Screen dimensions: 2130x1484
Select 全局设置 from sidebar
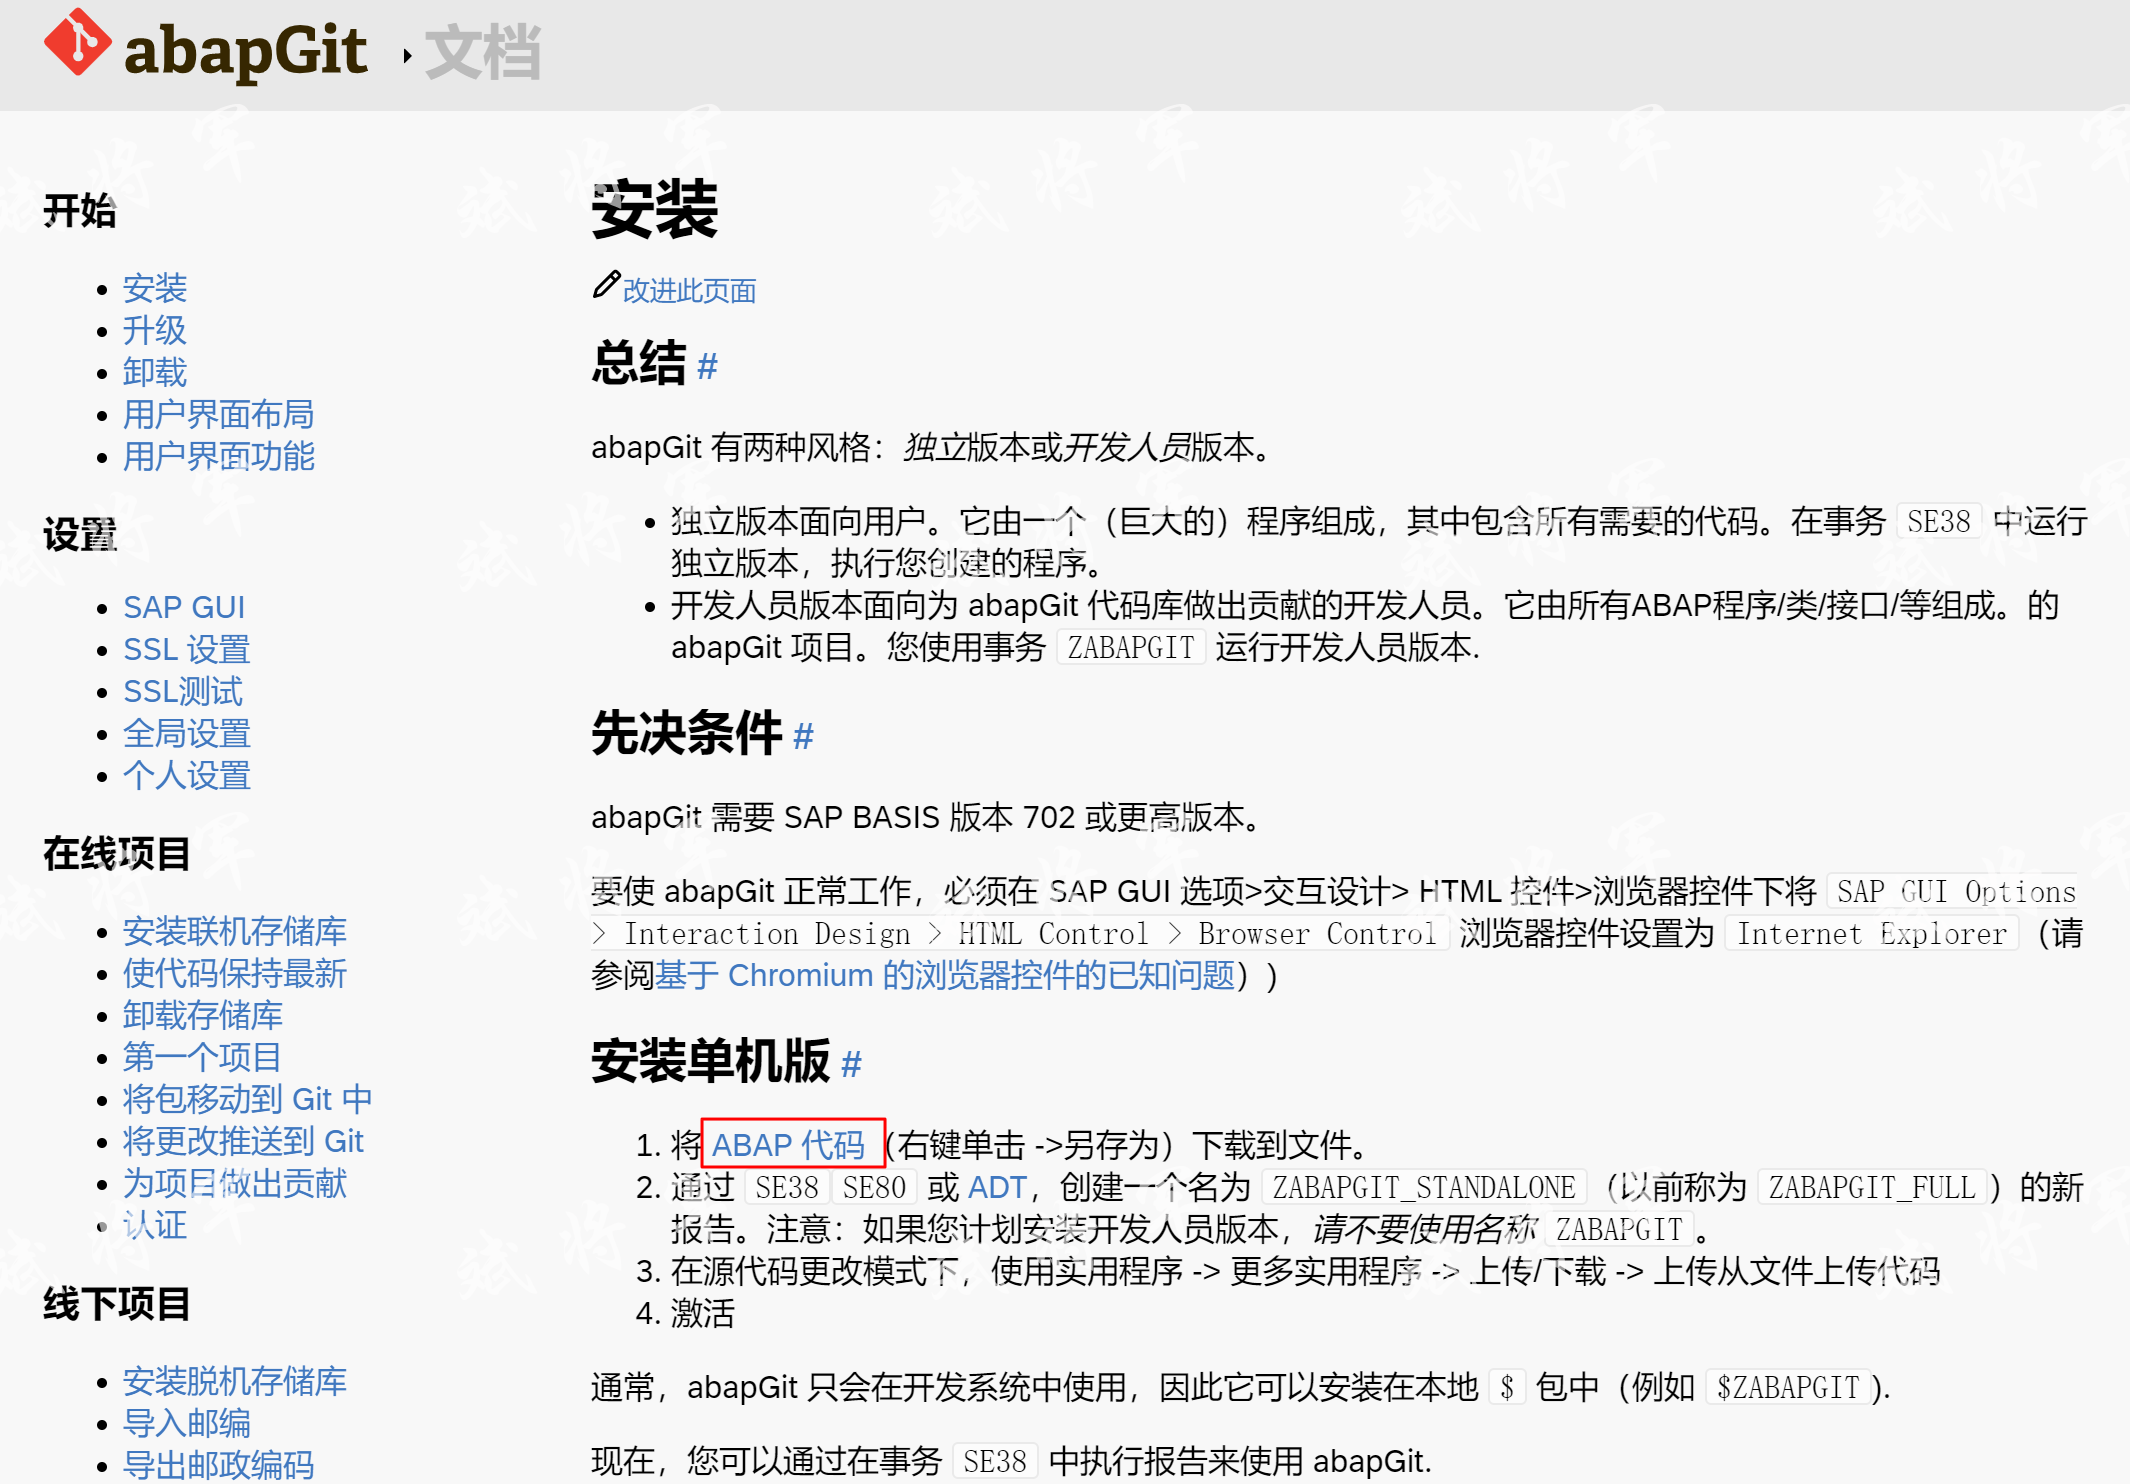(x=186, y=733)
